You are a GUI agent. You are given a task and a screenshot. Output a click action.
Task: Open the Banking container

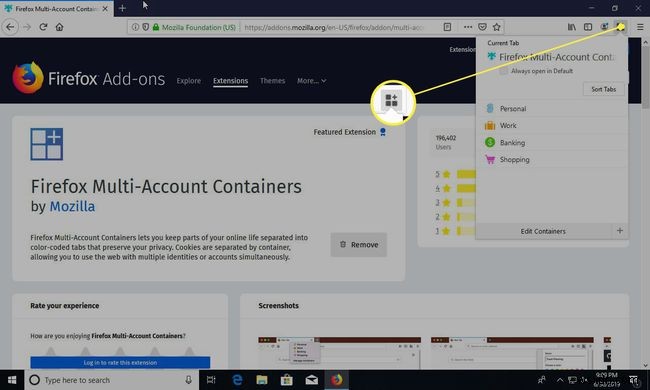point(552,143)
